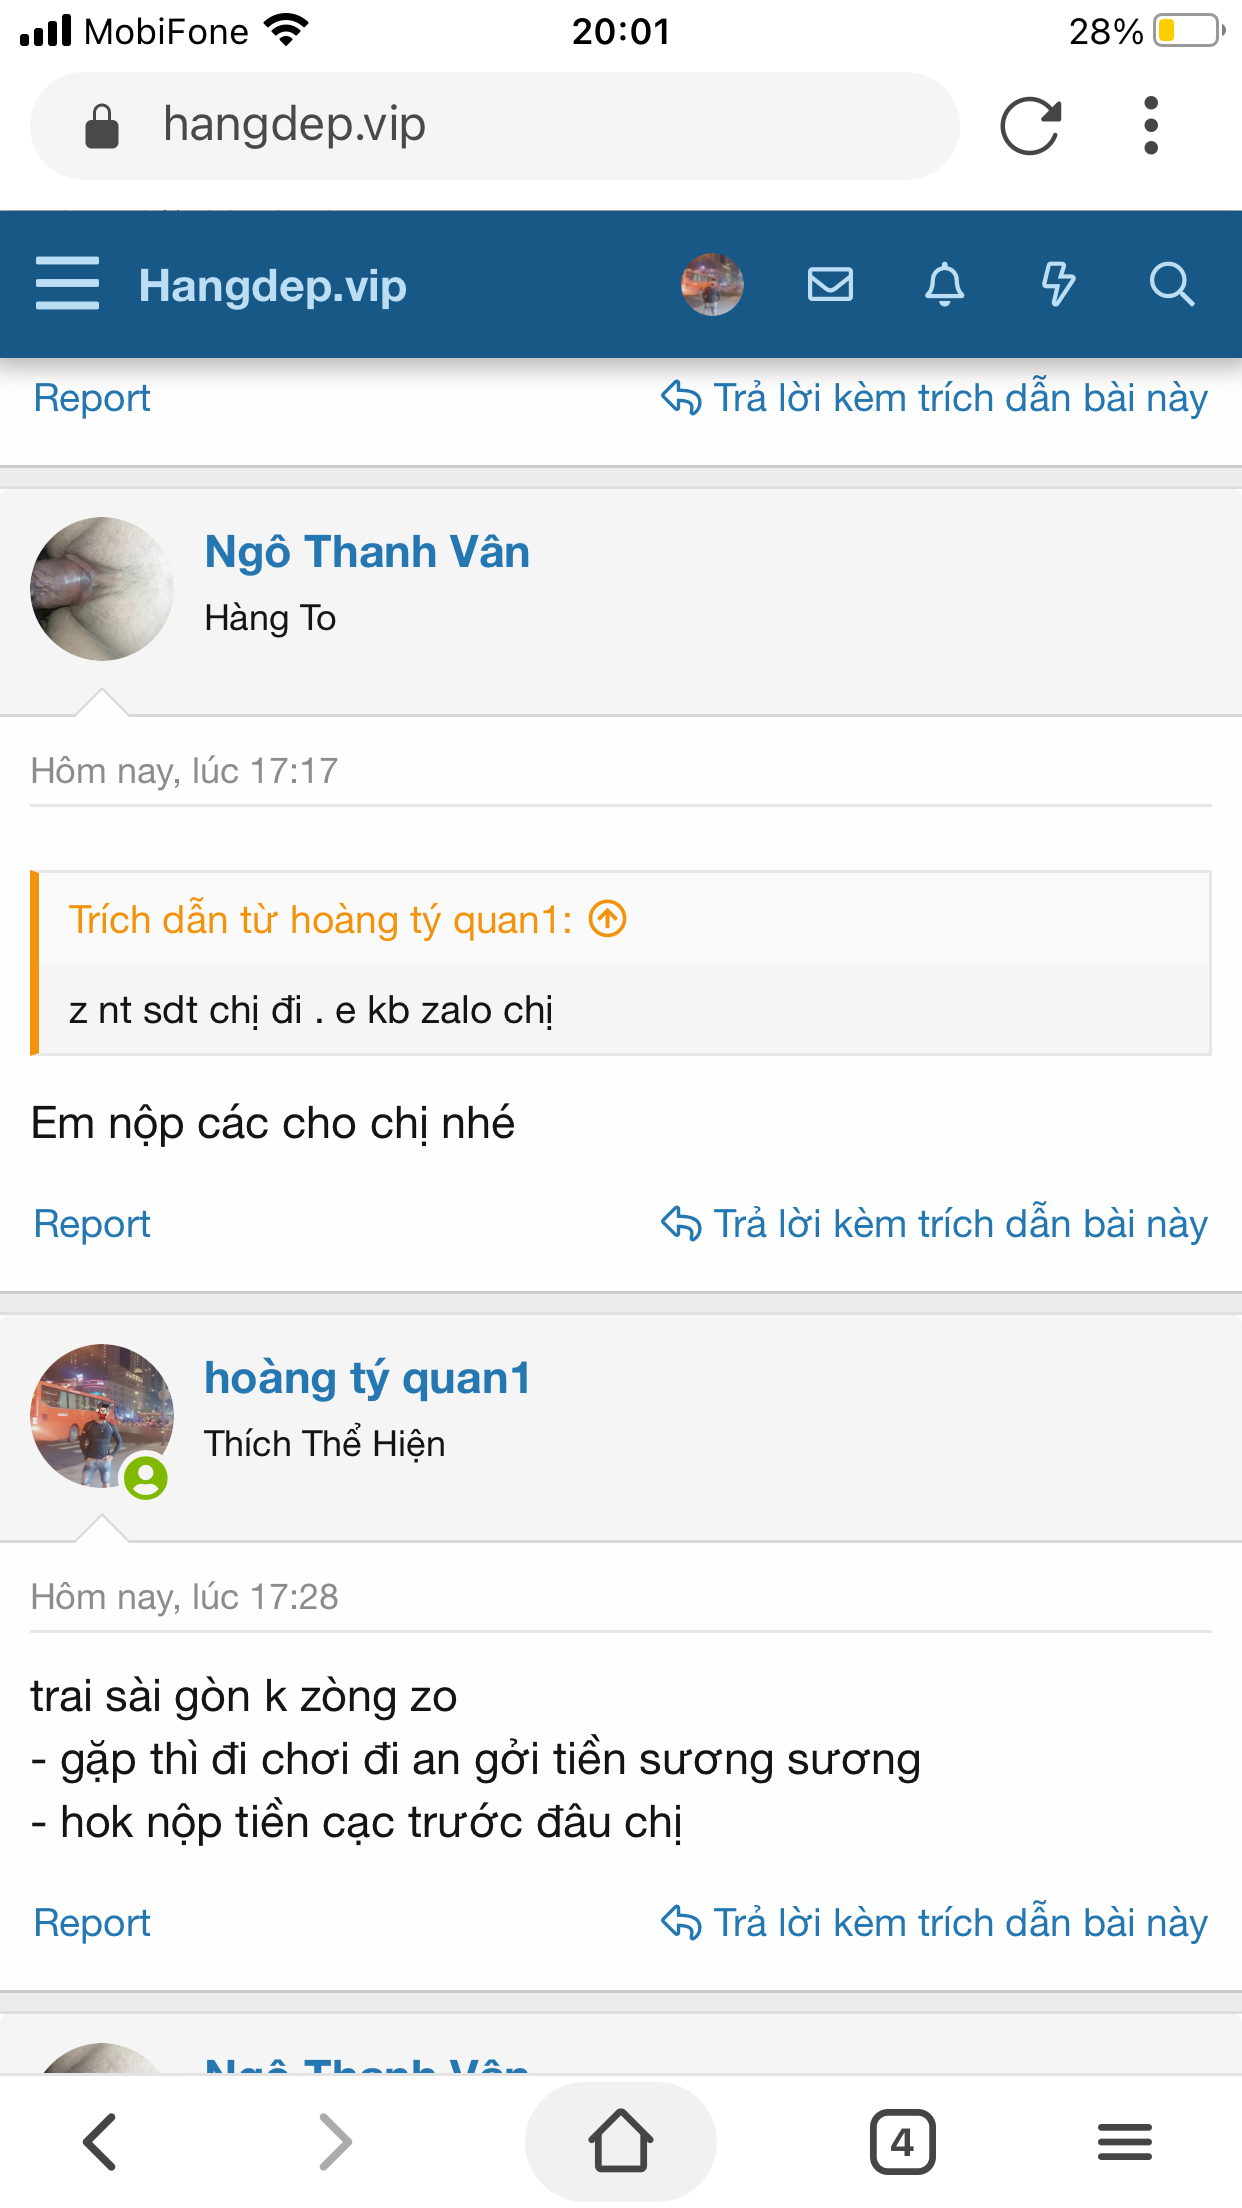Go back with the browser back arrow

[100, 2142]
